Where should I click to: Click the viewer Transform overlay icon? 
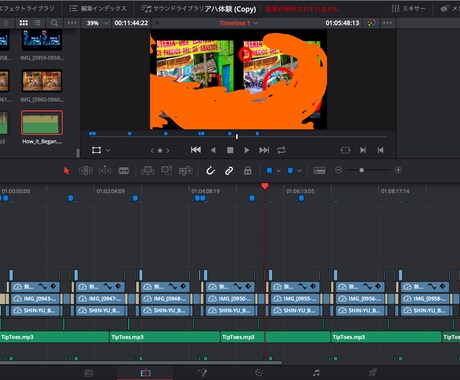click(96, 150)
